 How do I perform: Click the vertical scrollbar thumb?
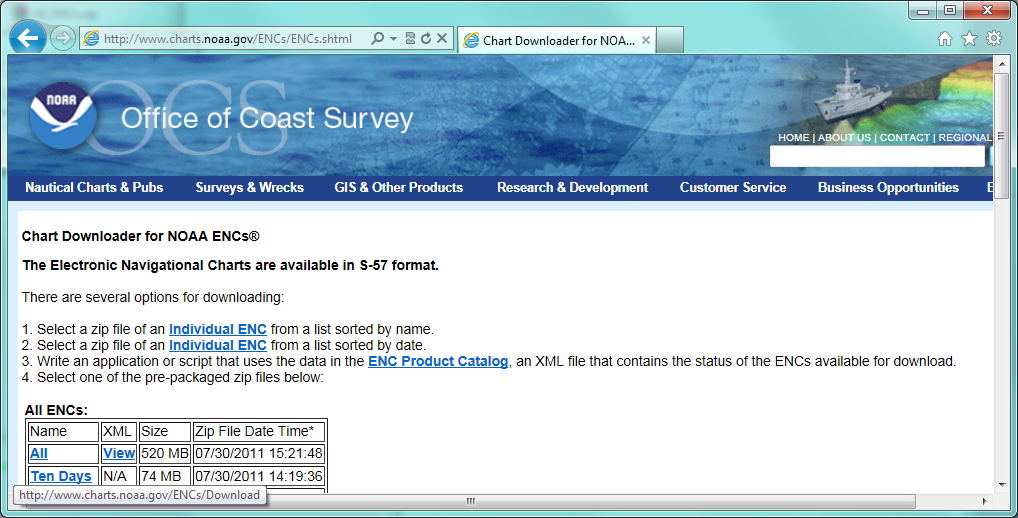[x=1001, y=136]
